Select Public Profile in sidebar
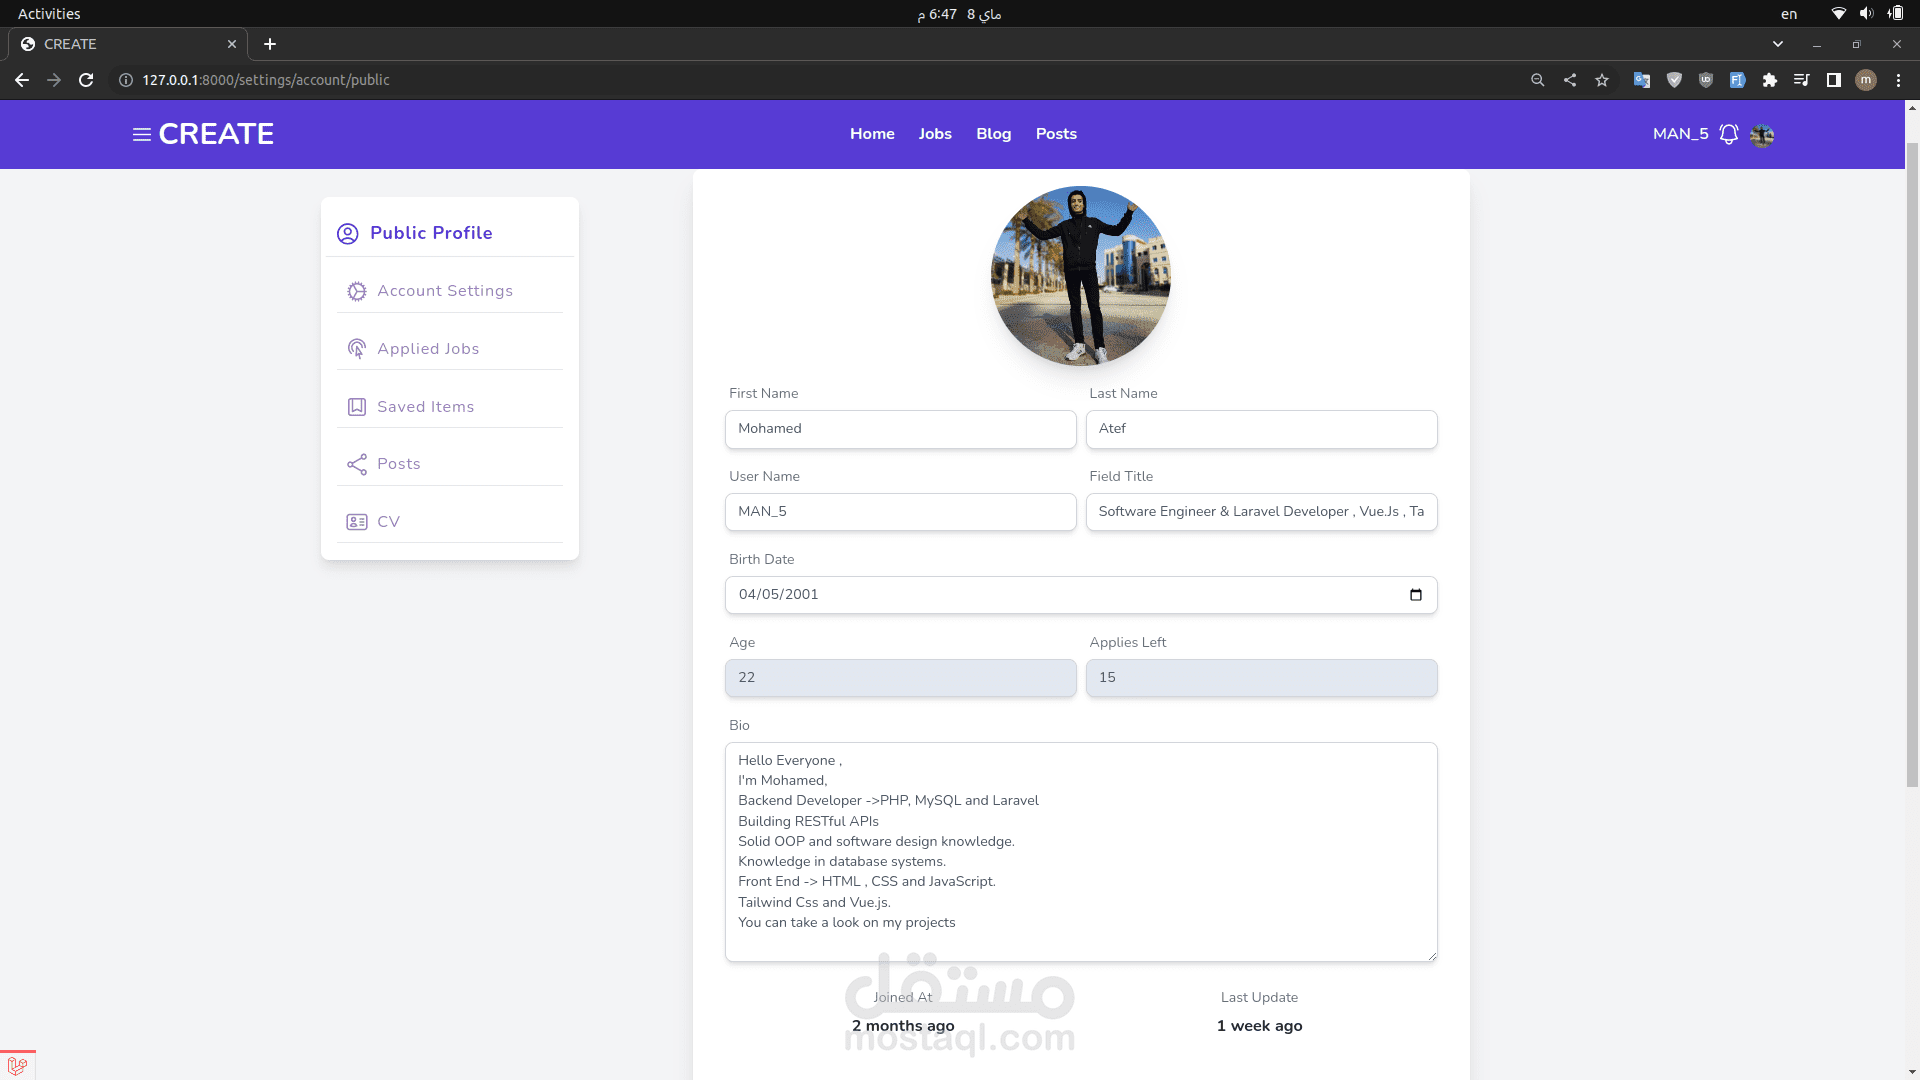This screenshot has height=1080, width=1920. pyautogui.click(x=430, y=233)
